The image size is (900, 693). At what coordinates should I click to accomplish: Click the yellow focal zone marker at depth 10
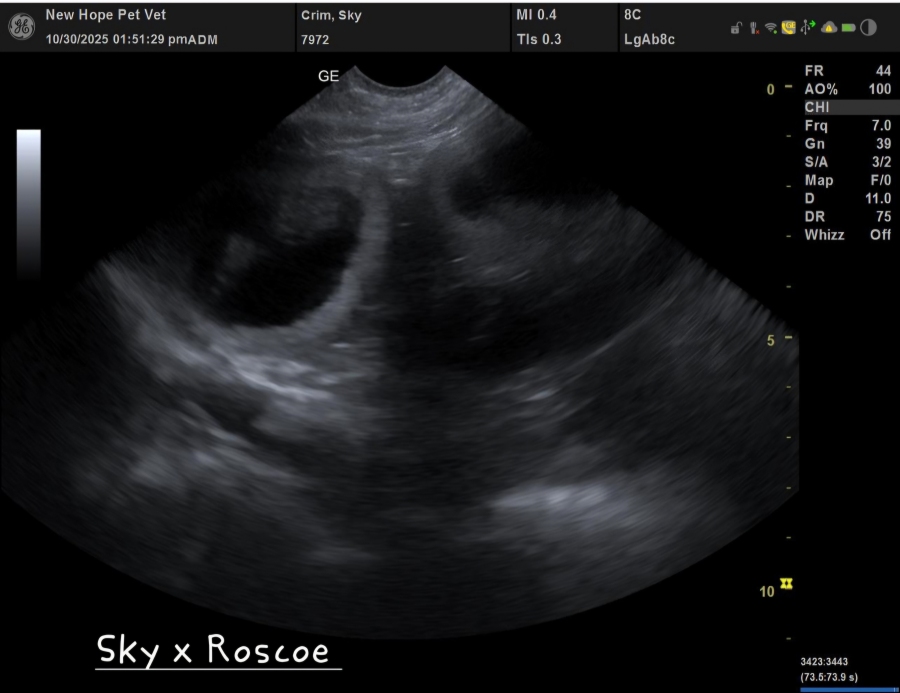pyautogui.click(x=786, y=583)
